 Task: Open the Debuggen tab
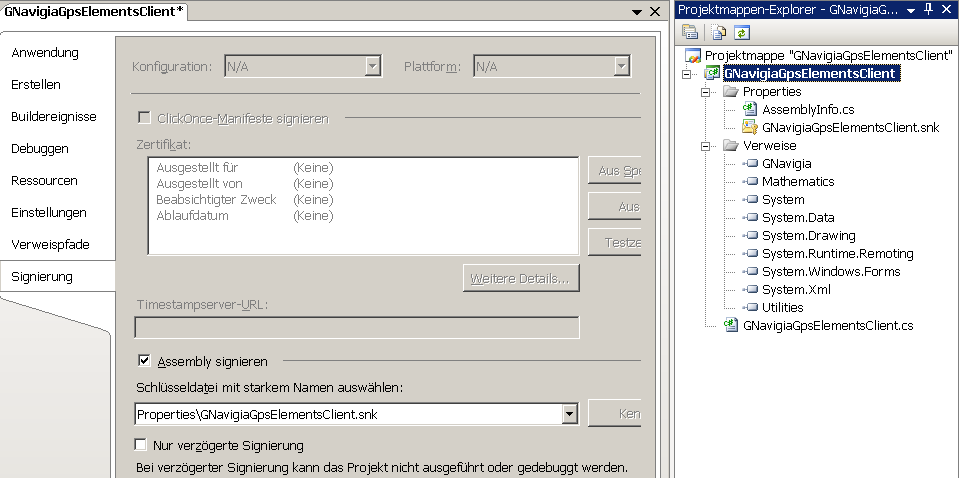[x=40, y=149]
